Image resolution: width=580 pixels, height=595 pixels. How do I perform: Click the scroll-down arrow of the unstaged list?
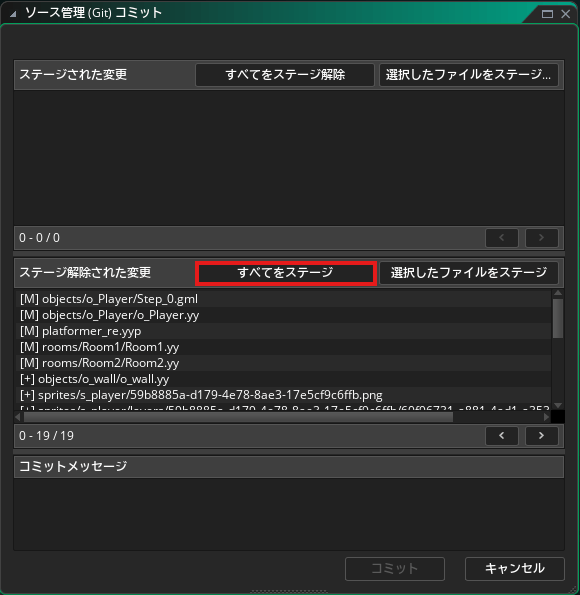(x=558, y=405)
